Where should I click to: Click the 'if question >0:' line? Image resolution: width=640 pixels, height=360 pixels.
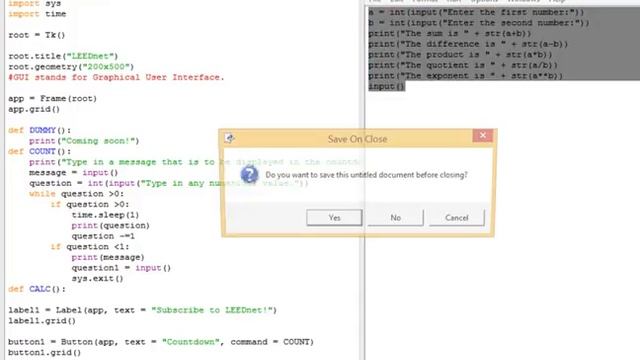pos(90,205)
